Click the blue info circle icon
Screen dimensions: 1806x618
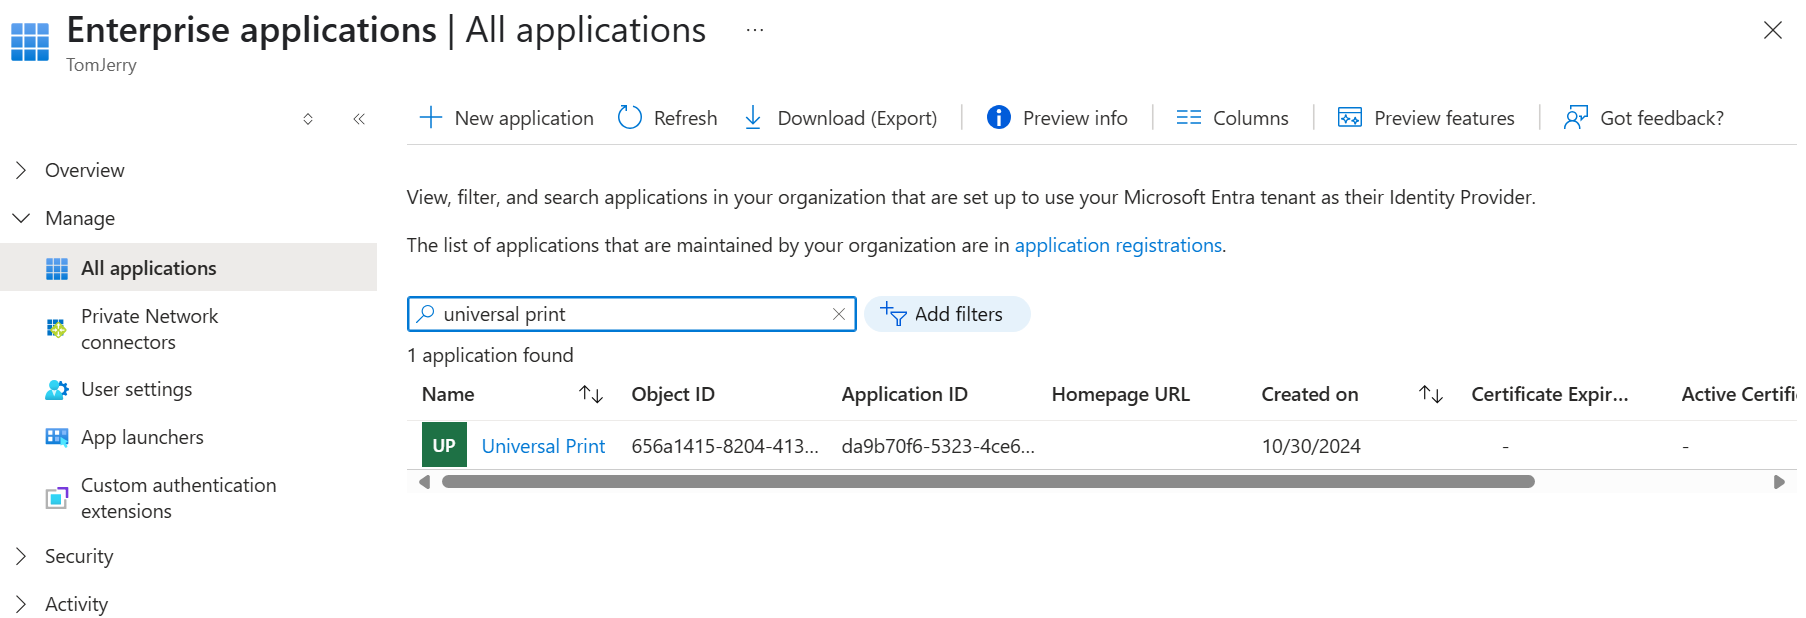(x=998, y=118)
